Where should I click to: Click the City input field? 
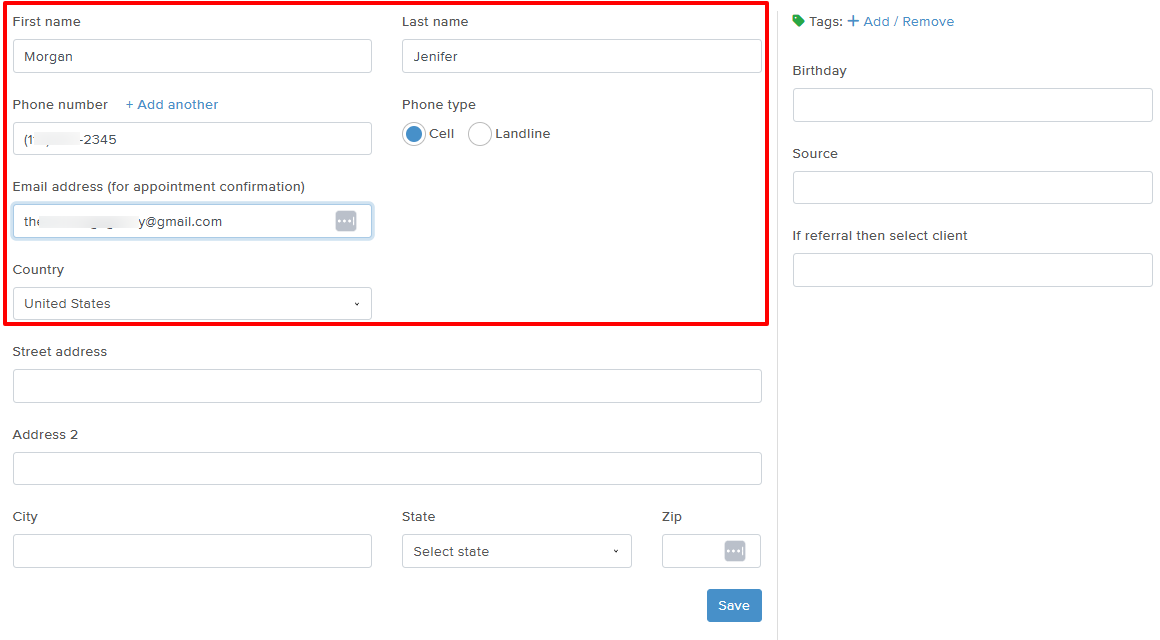192,551
